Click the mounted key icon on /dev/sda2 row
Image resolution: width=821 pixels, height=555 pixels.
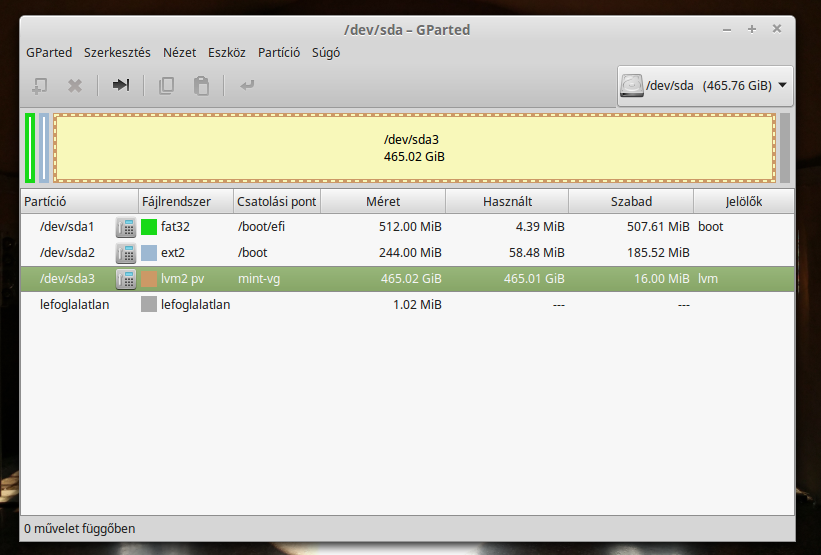[126, 253]
